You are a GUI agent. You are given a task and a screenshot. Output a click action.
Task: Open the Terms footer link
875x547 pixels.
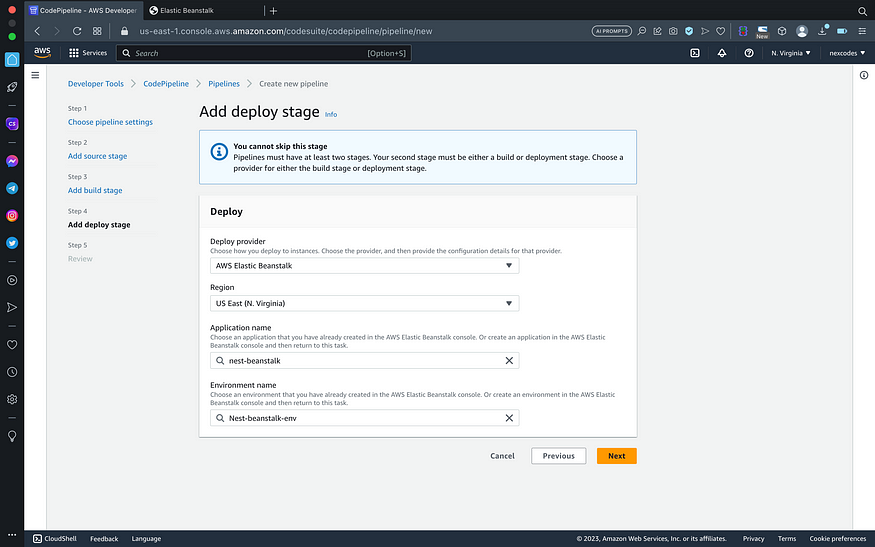click(787, 539)
